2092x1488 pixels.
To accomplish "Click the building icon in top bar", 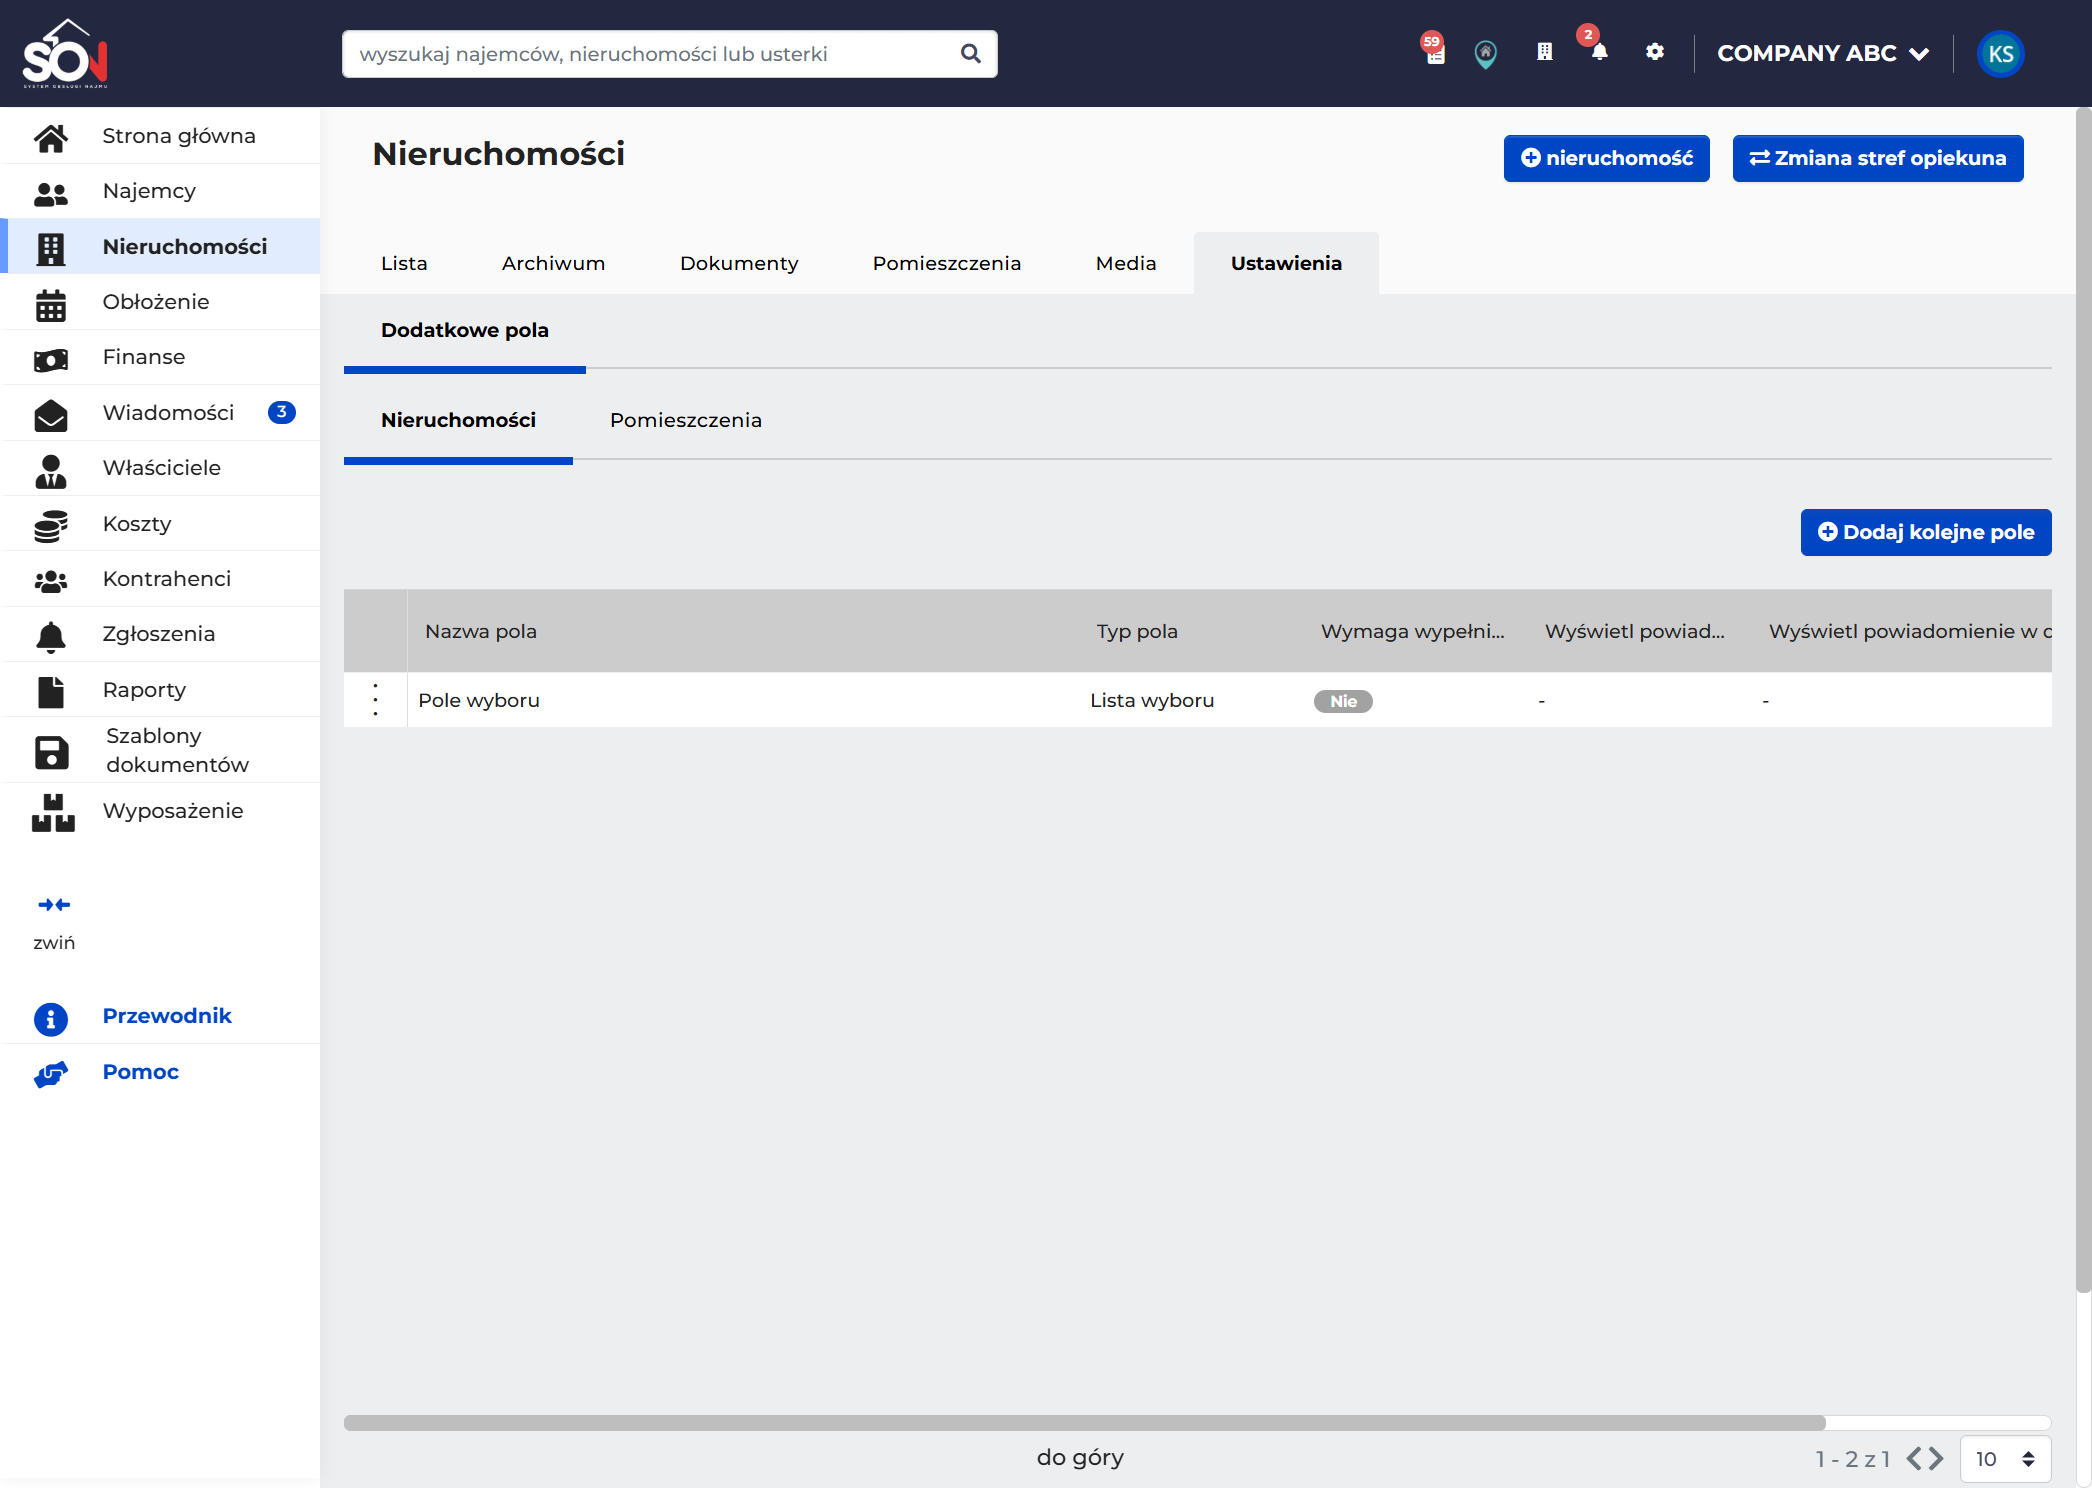I will pos(1545,52).
